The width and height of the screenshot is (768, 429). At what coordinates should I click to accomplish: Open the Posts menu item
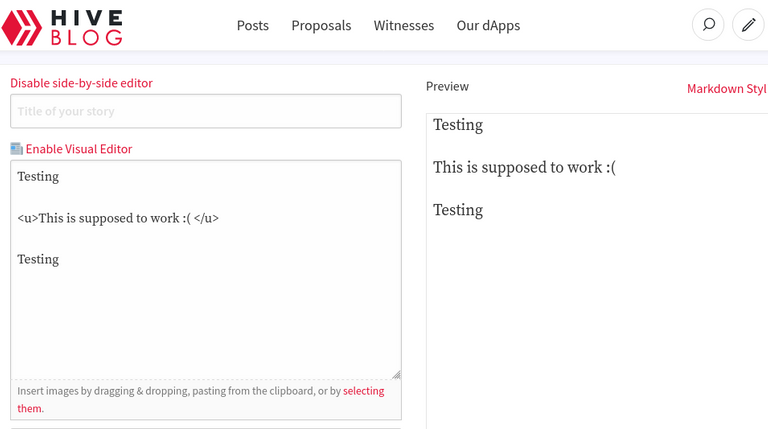pos(253,25)
